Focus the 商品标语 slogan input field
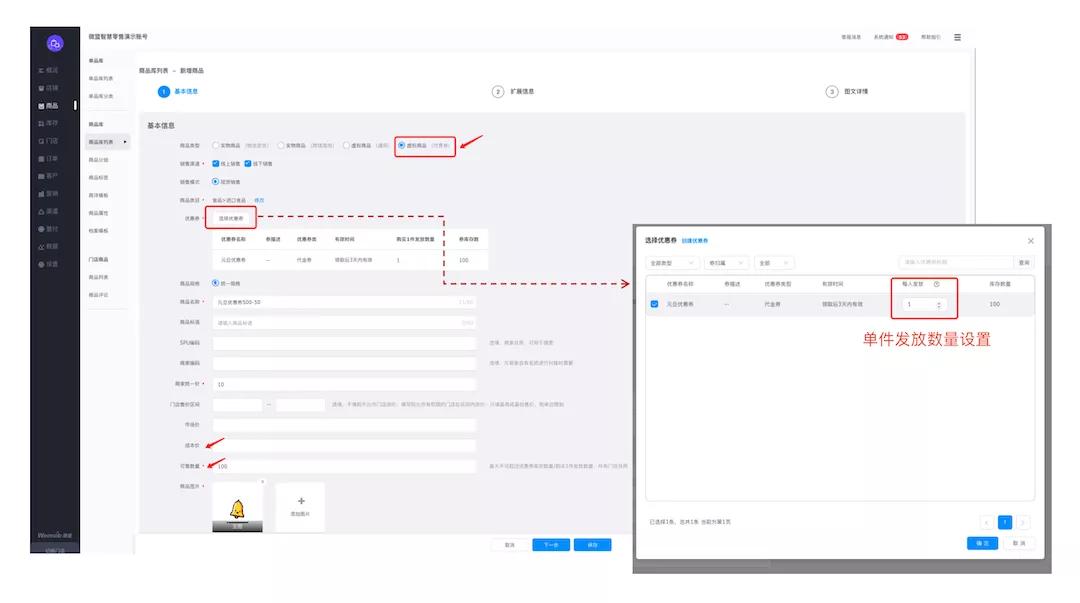The image size is (1080, 603). coord(344,323)
